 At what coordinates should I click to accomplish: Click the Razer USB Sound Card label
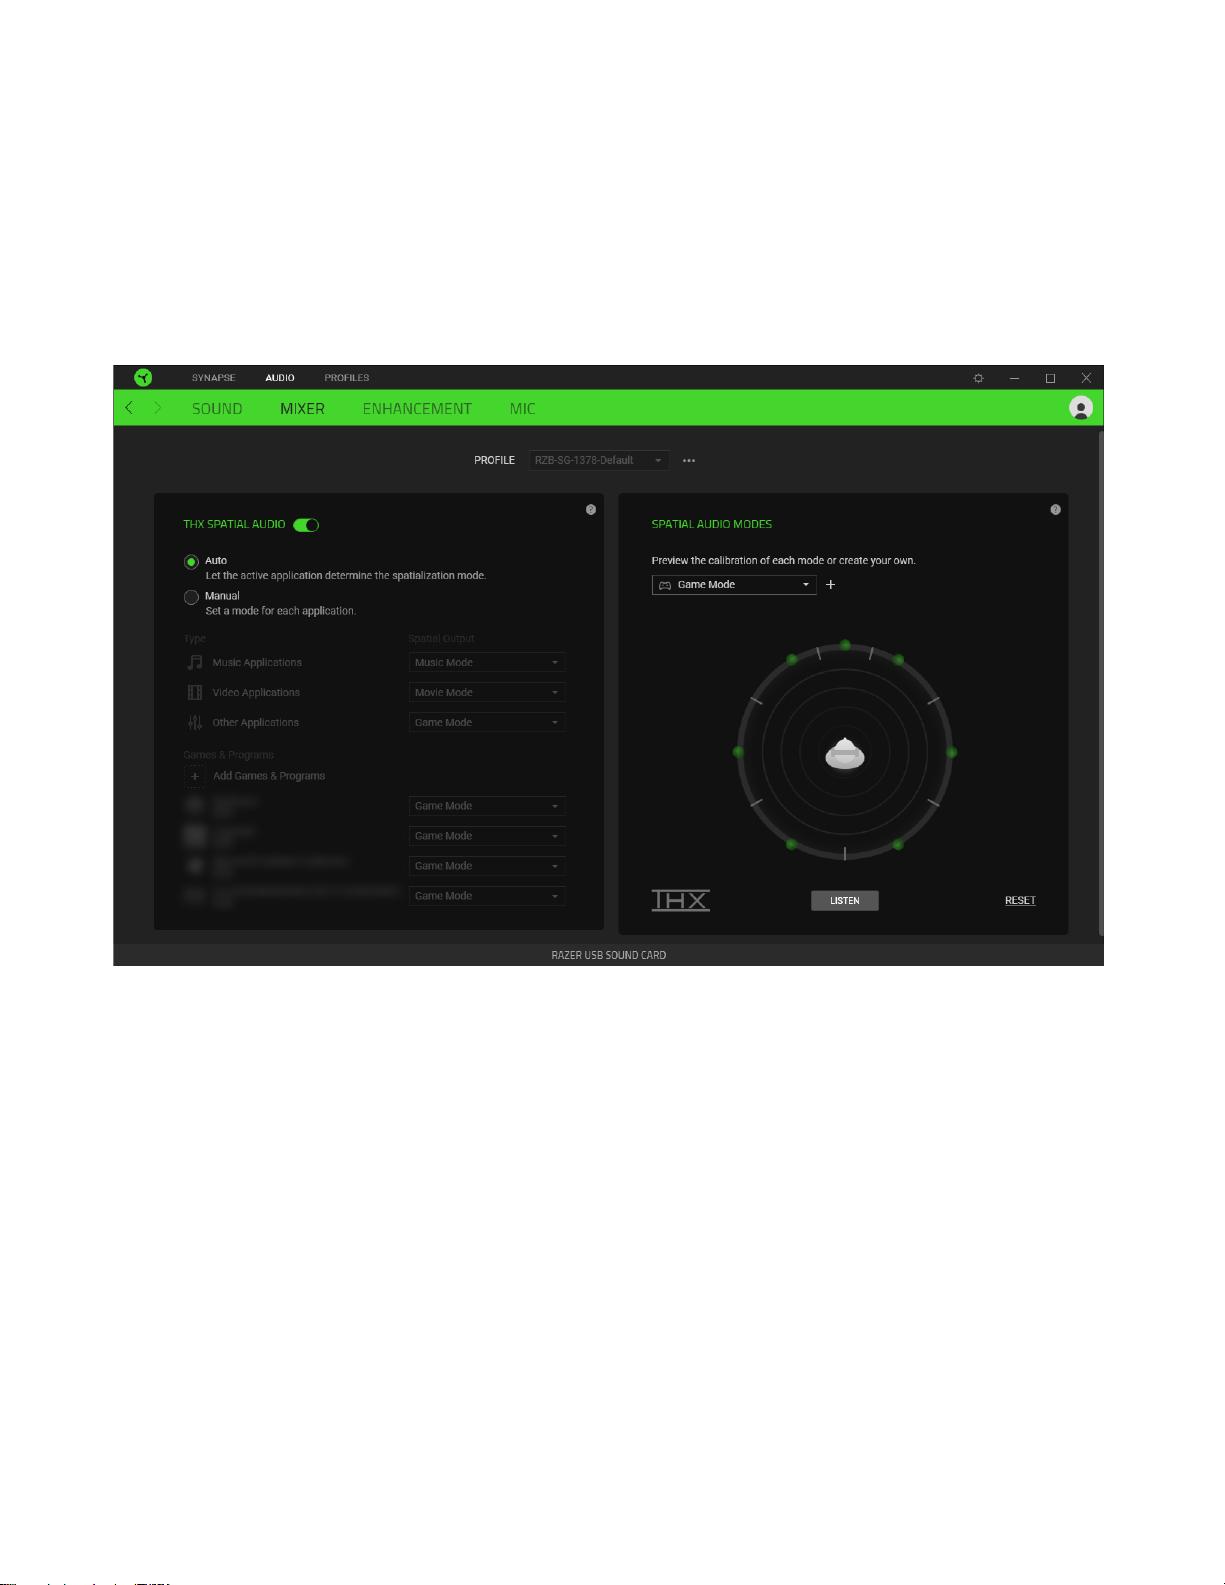608,955
